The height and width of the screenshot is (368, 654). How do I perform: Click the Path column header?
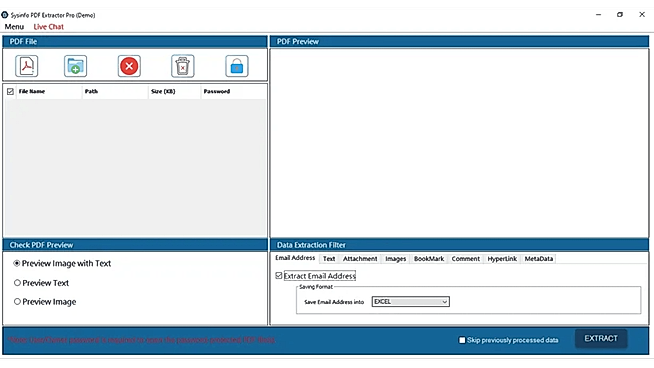[x=115, y=91]
